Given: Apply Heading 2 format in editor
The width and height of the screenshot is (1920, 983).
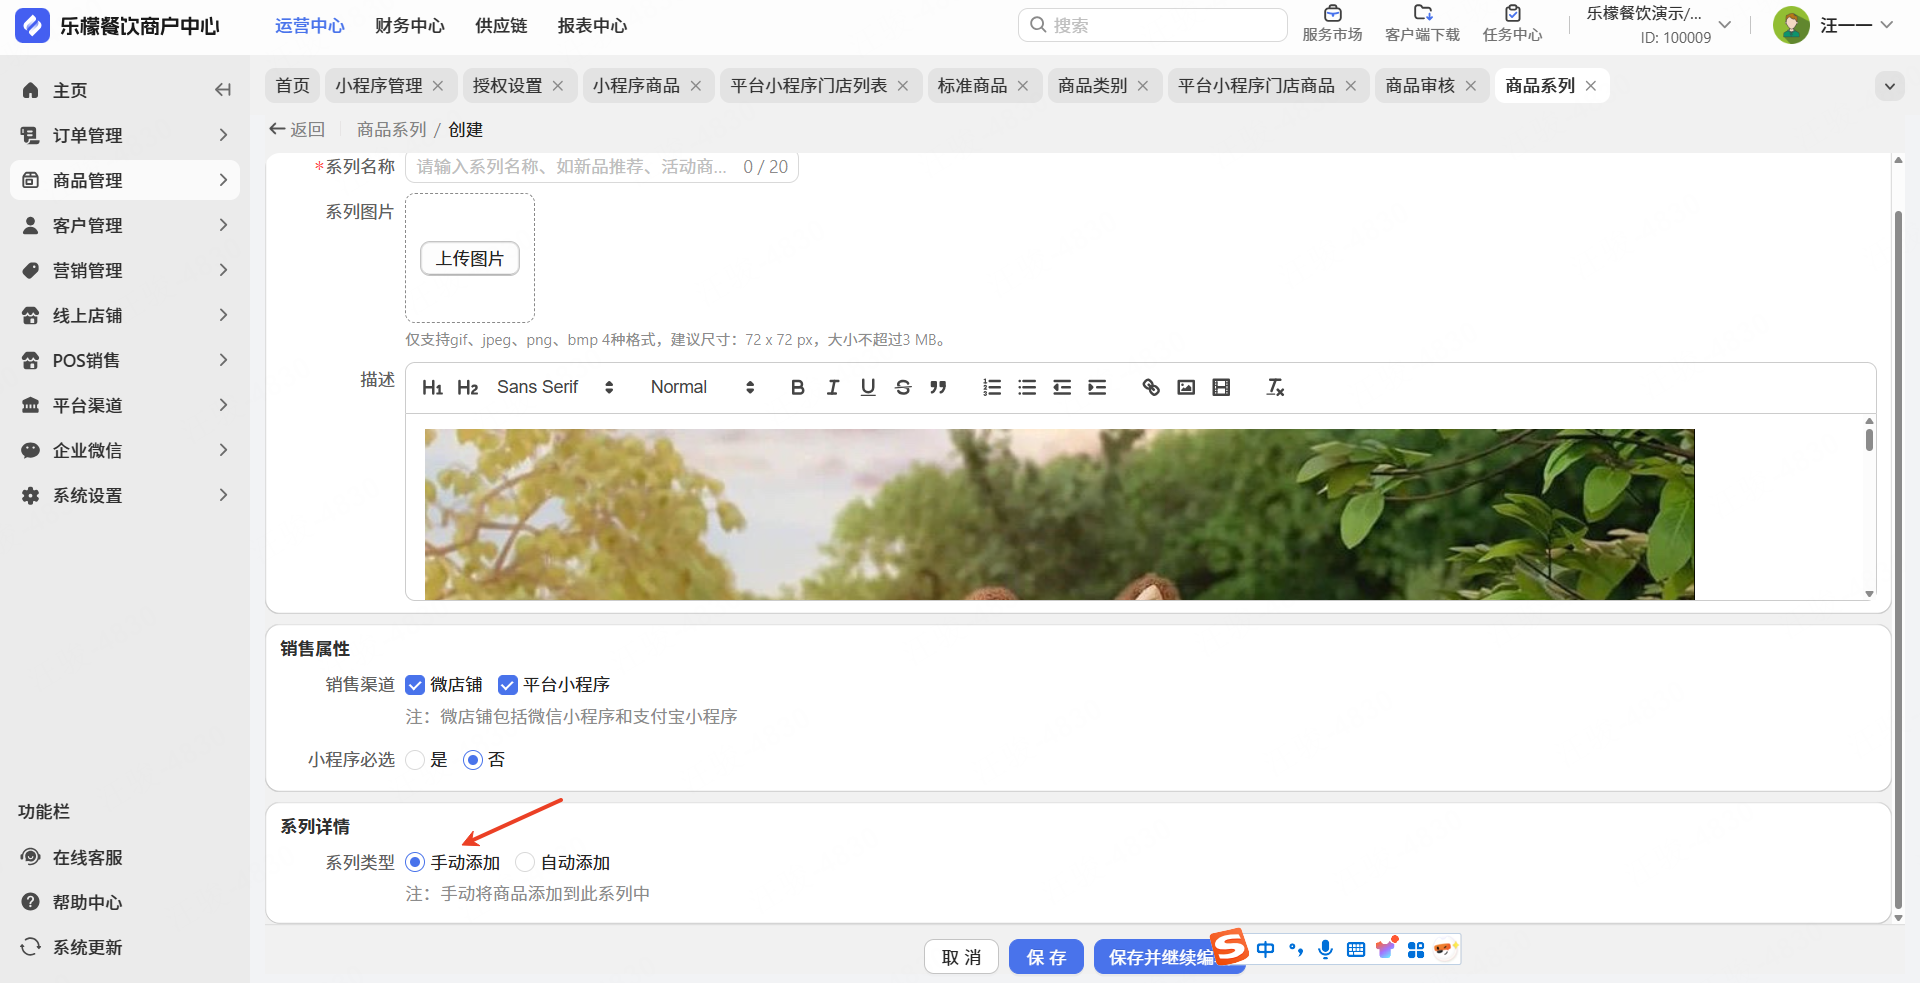Looking at the screenshot, I should coord(467,388).
